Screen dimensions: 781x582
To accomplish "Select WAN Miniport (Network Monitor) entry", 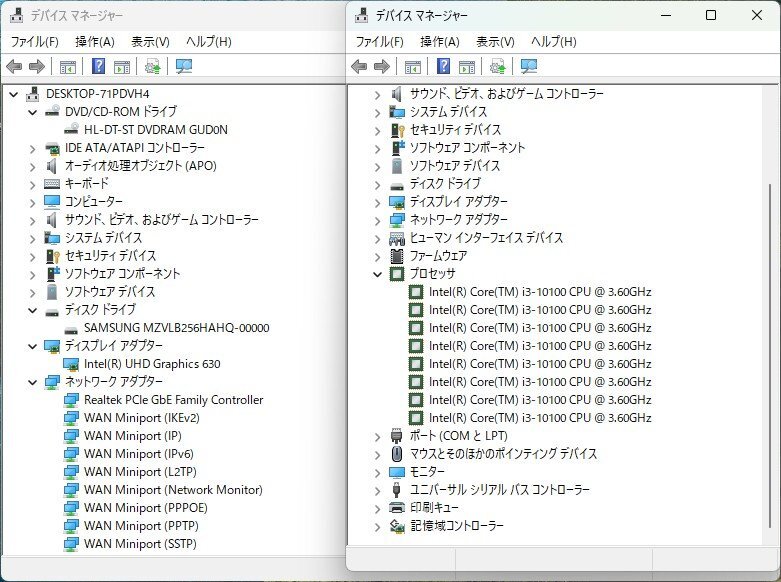I will point(173,489).
